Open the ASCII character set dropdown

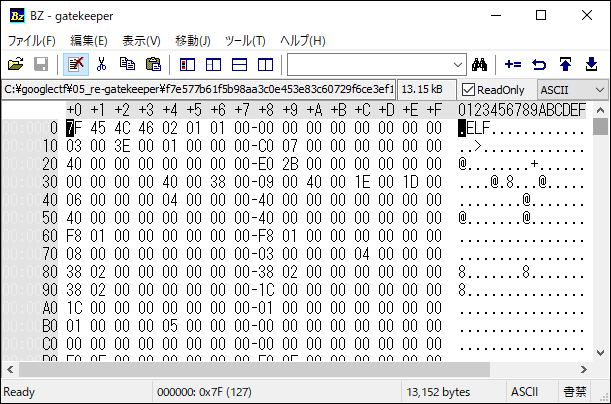point(572,90)
